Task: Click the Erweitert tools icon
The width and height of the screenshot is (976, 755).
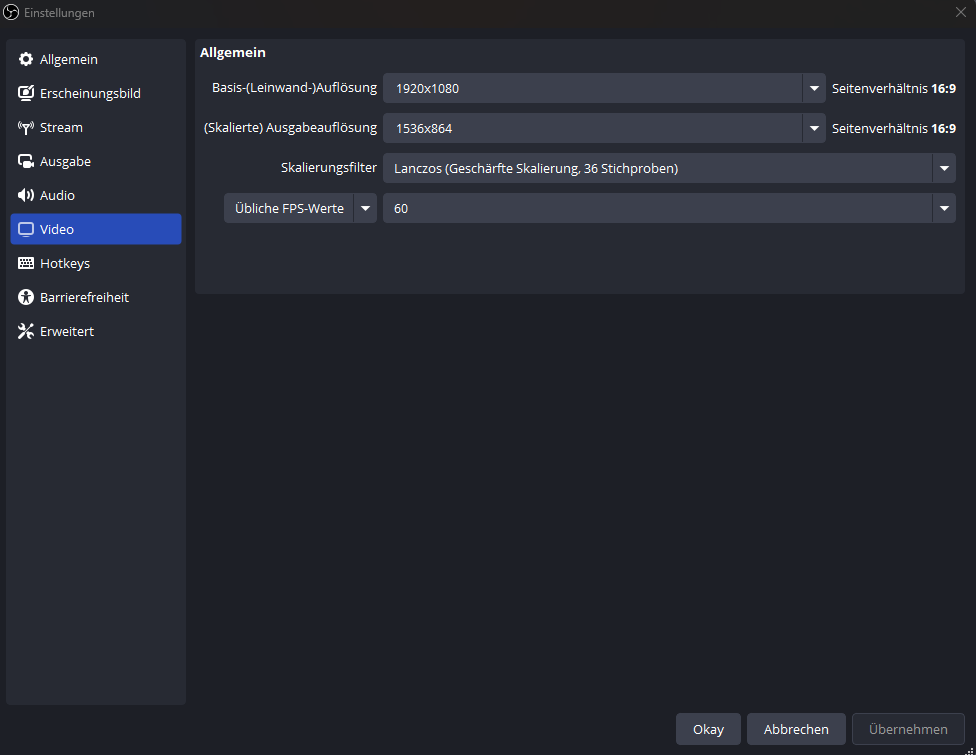Action: click(26, 332)
